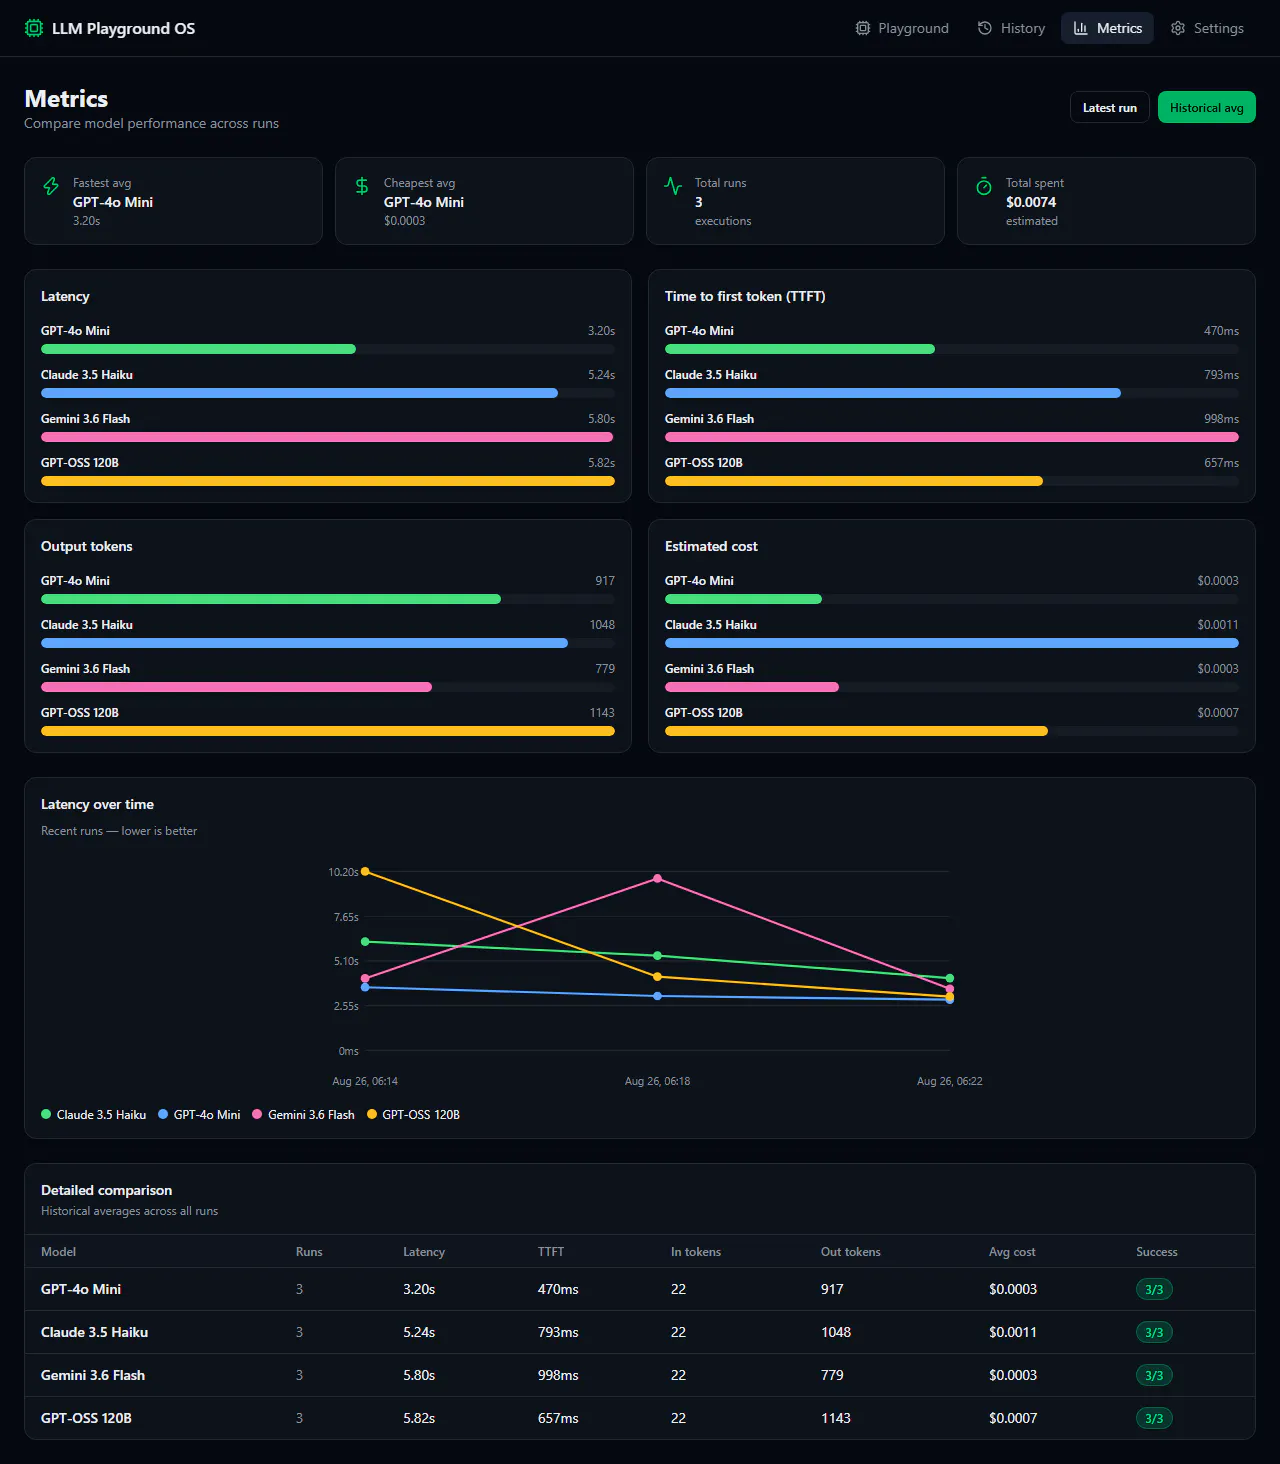Click the Gemini 3.6 Flash pink legend dot
Viewport: 1280px width, 1464px height.
pos(257,1114)
